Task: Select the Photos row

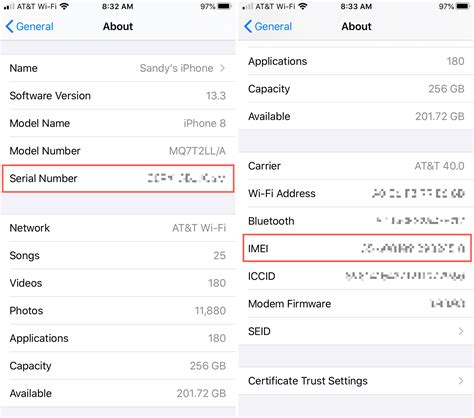Action: (x=118, y=311)
